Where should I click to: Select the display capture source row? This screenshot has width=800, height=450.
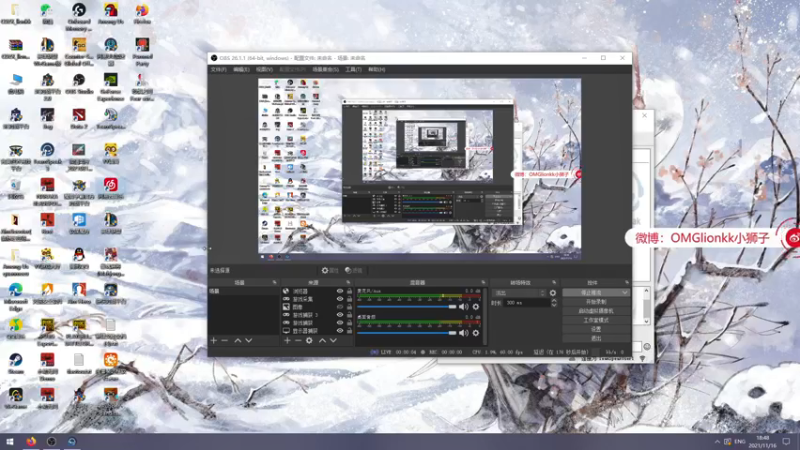(x=316, y=331)
